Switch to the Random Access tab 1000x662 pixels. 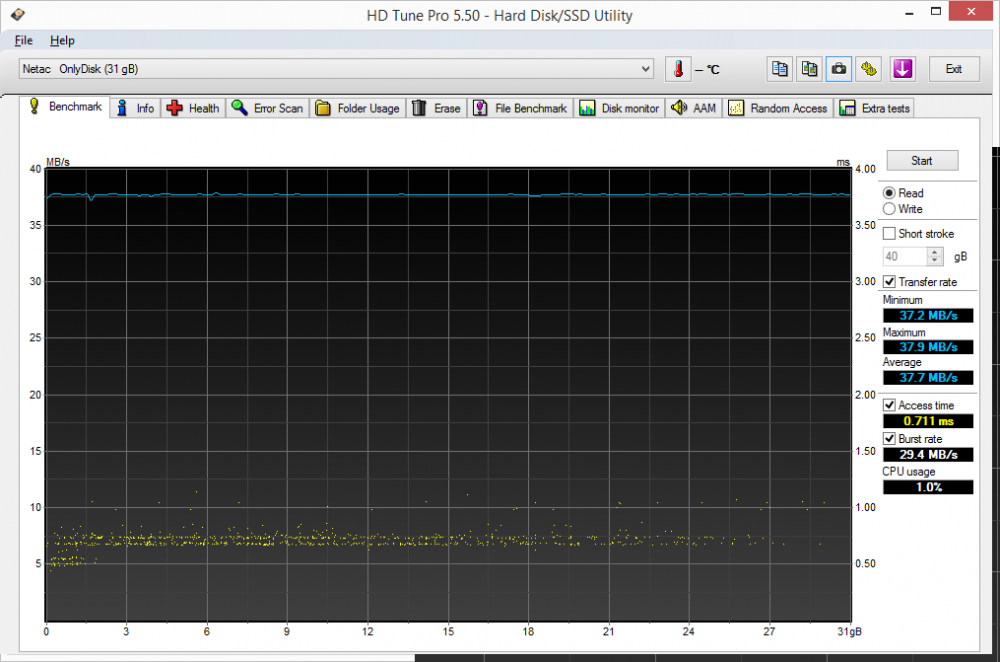coord(779,108)
